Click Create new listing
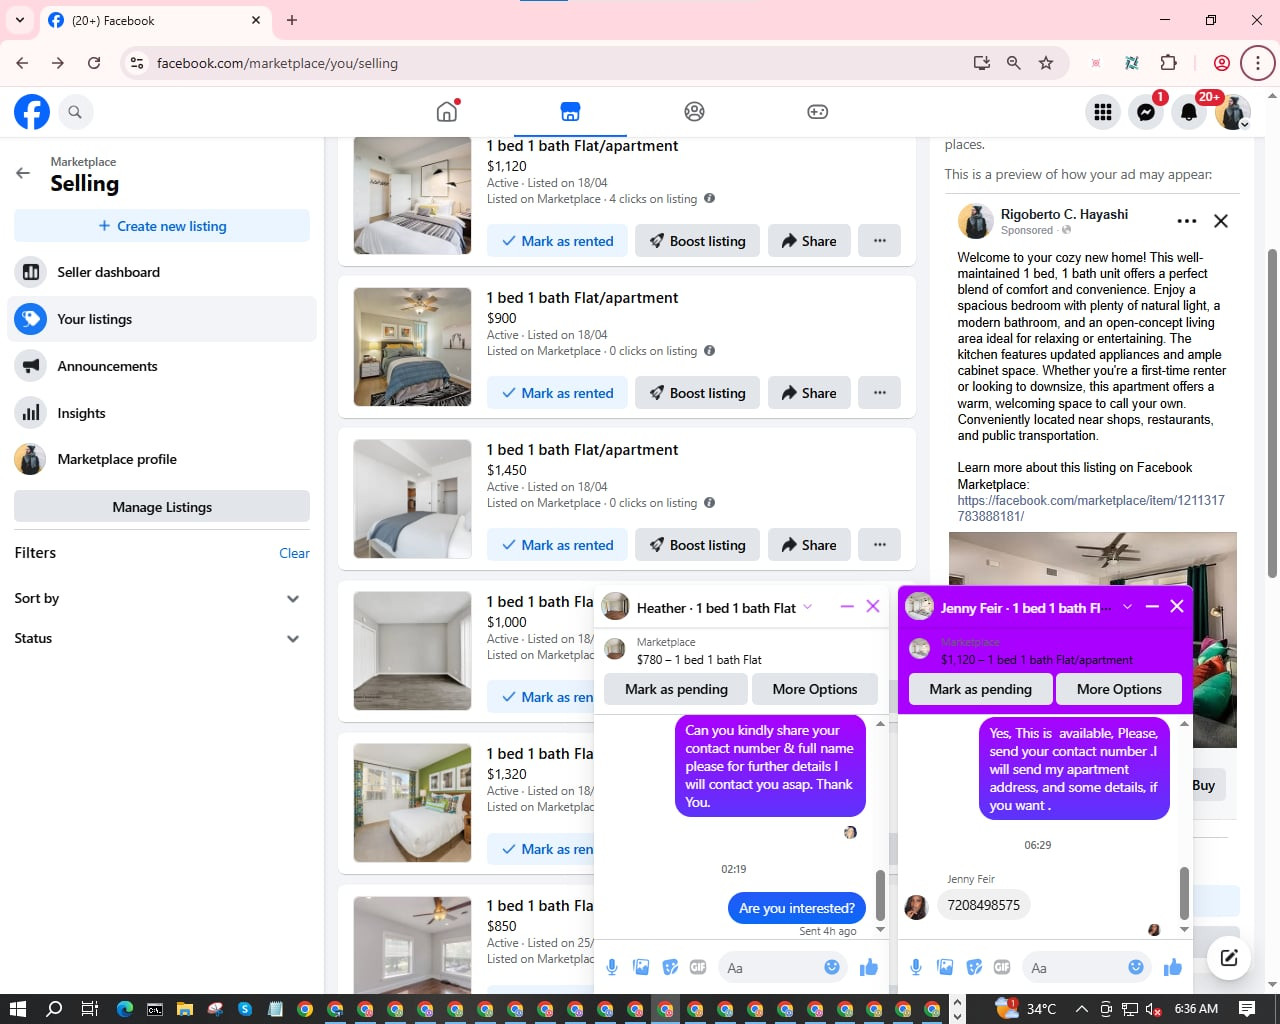This screenshot has width=1280, height=1024. 162,226
